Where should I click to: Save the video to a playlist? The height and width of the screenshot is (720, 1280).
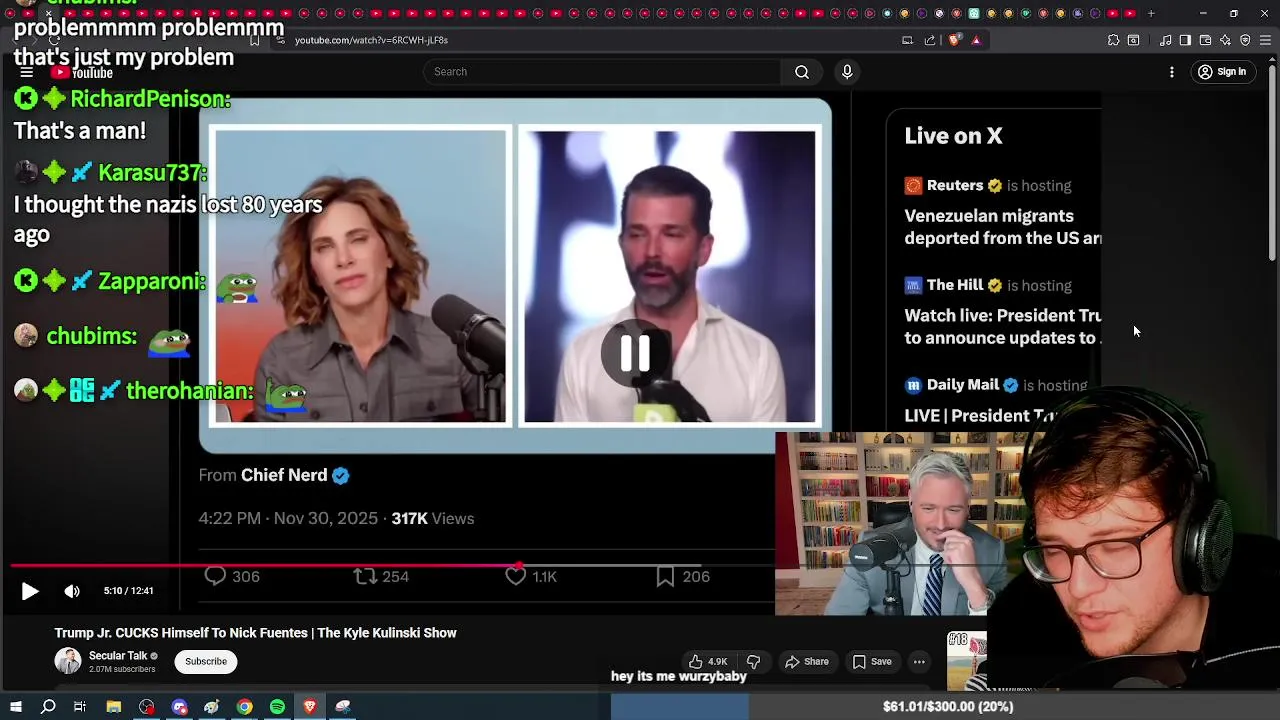point(871,661)
